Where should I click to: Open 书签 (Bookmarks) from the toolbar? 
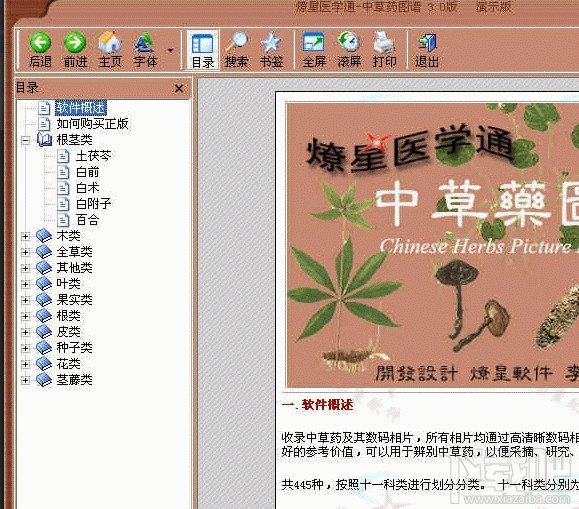[271, 49]
